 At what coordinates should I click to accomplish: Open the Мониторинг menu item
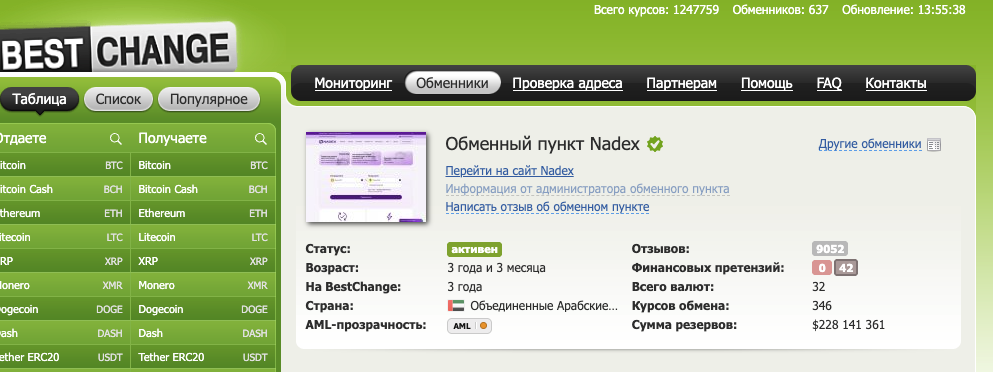(x=353, y=83)
